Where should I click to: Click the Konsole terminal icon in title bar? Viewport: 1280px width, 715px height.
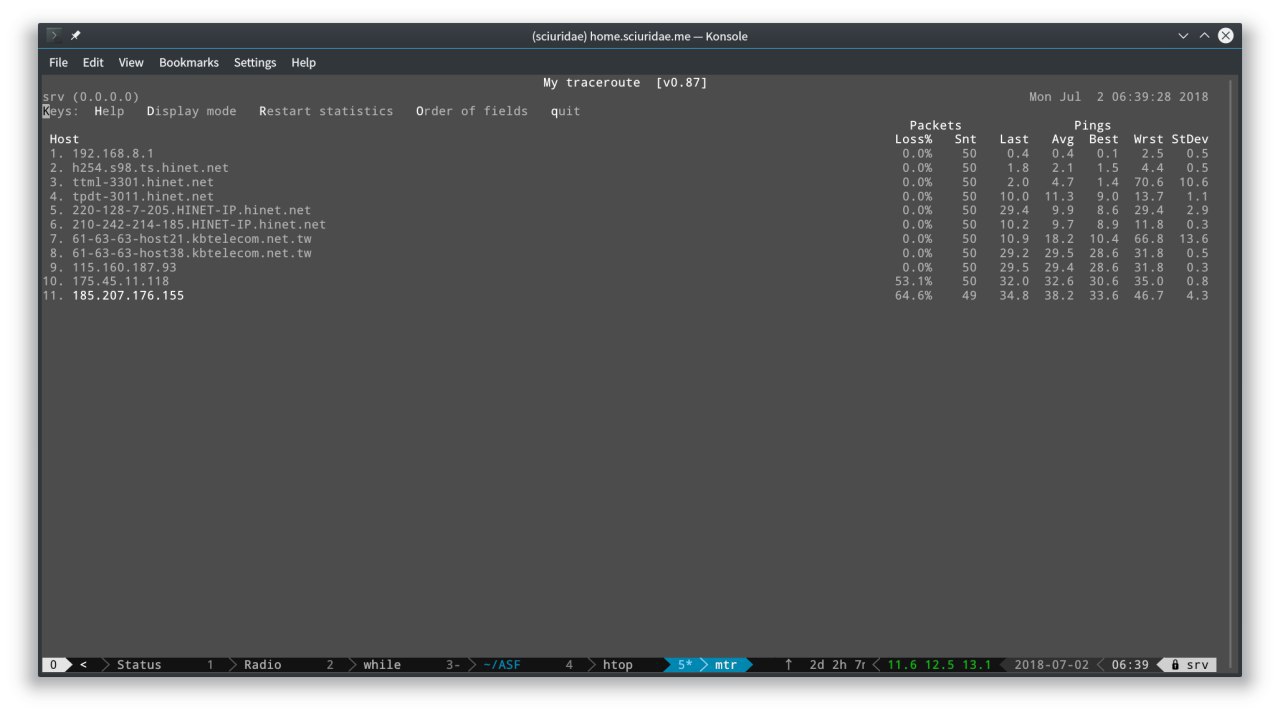(x=54, y=36)
